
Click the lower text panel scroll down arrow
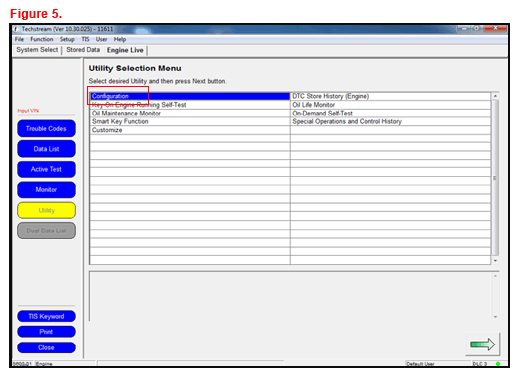[x=495, y=317]
